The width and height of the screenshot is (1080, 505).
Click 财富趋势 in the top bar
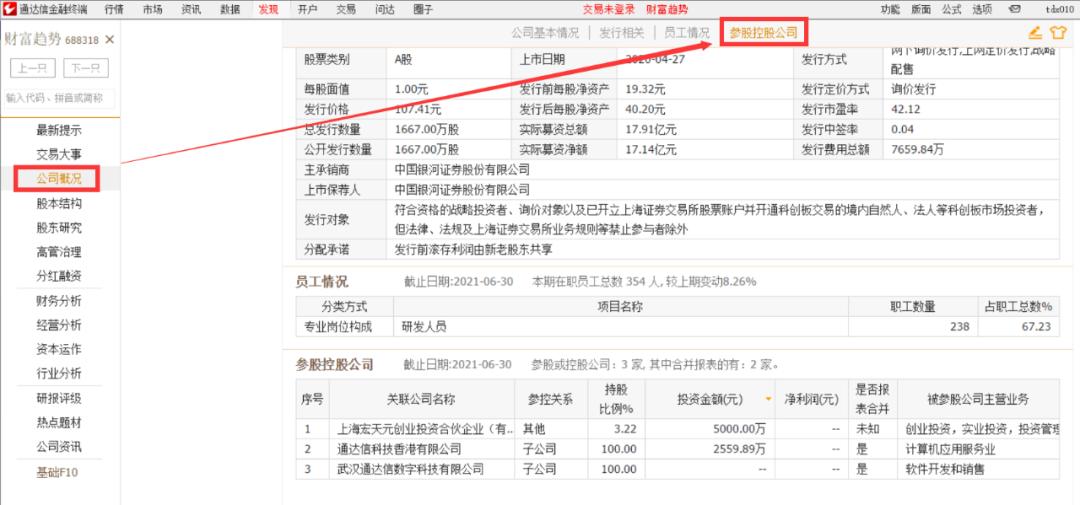click(x=667, y=9)
